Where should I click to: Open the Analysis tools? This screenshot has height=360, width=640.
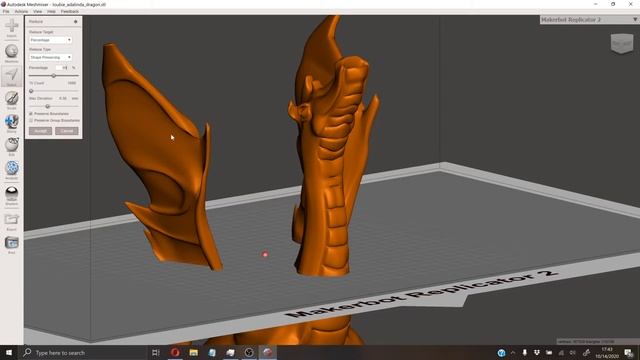[11, 168]
